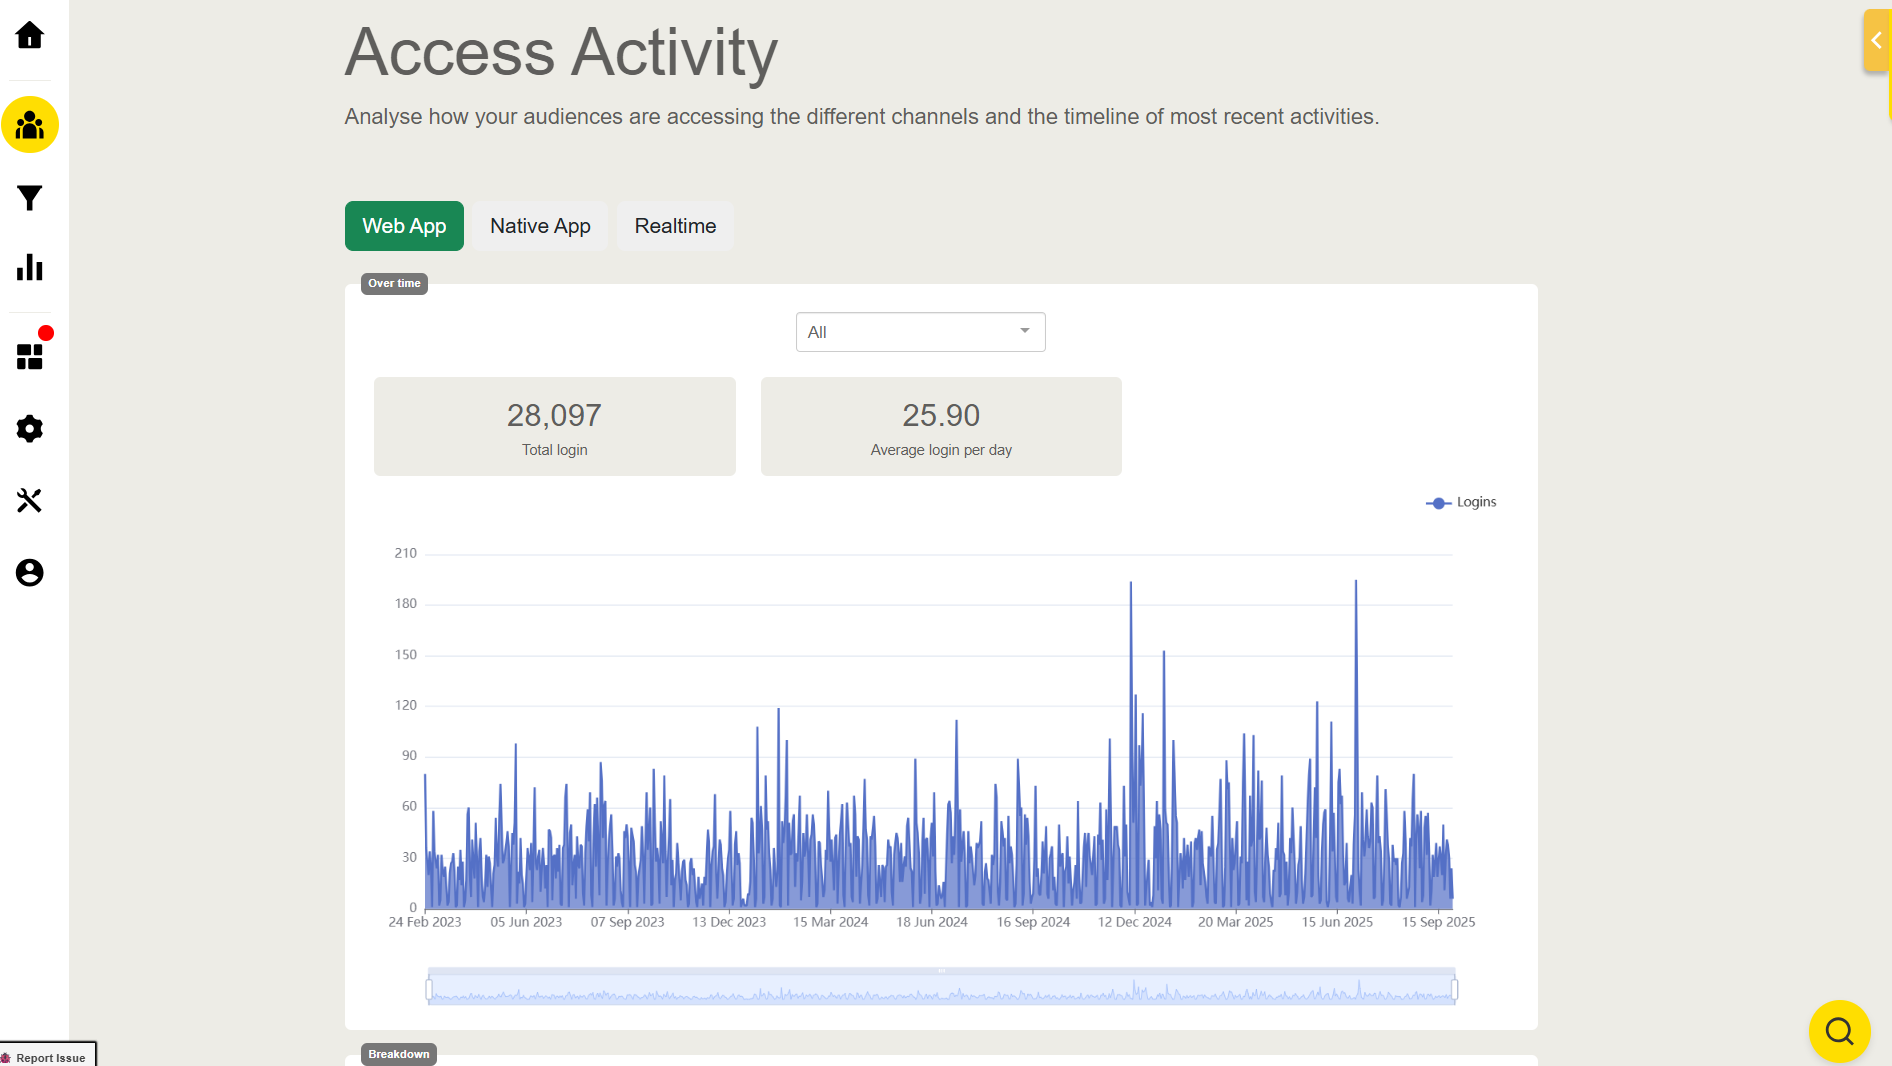Click the Report Issue button
The height and width of the screenshot is (1066, 1892).
48,1056
